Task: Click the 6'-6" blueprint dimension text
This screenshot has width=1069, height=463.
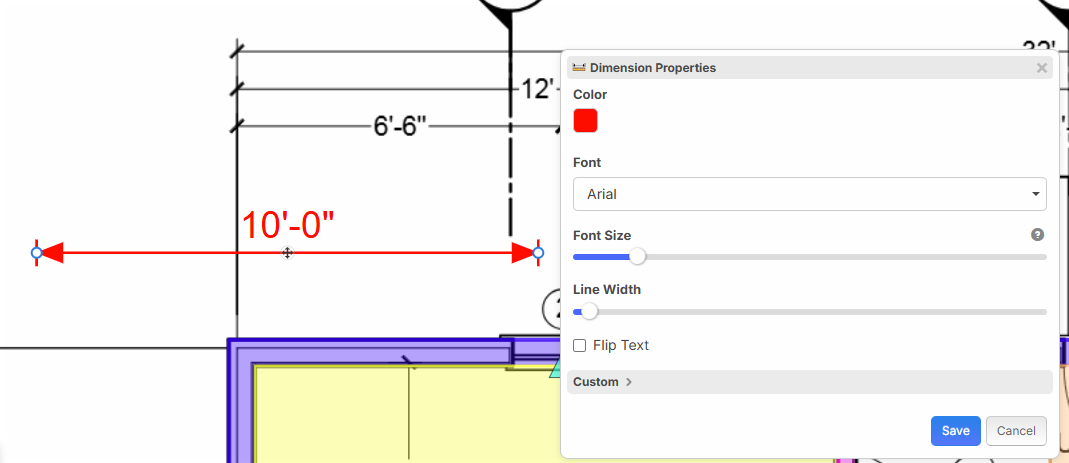Action: pos(400,127)
